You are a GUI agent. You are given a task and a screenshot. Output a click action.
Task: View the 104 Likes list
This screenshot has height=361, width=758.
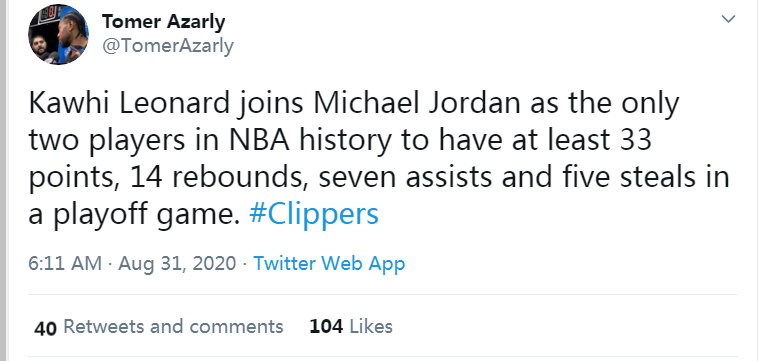[x=351, y=327]
